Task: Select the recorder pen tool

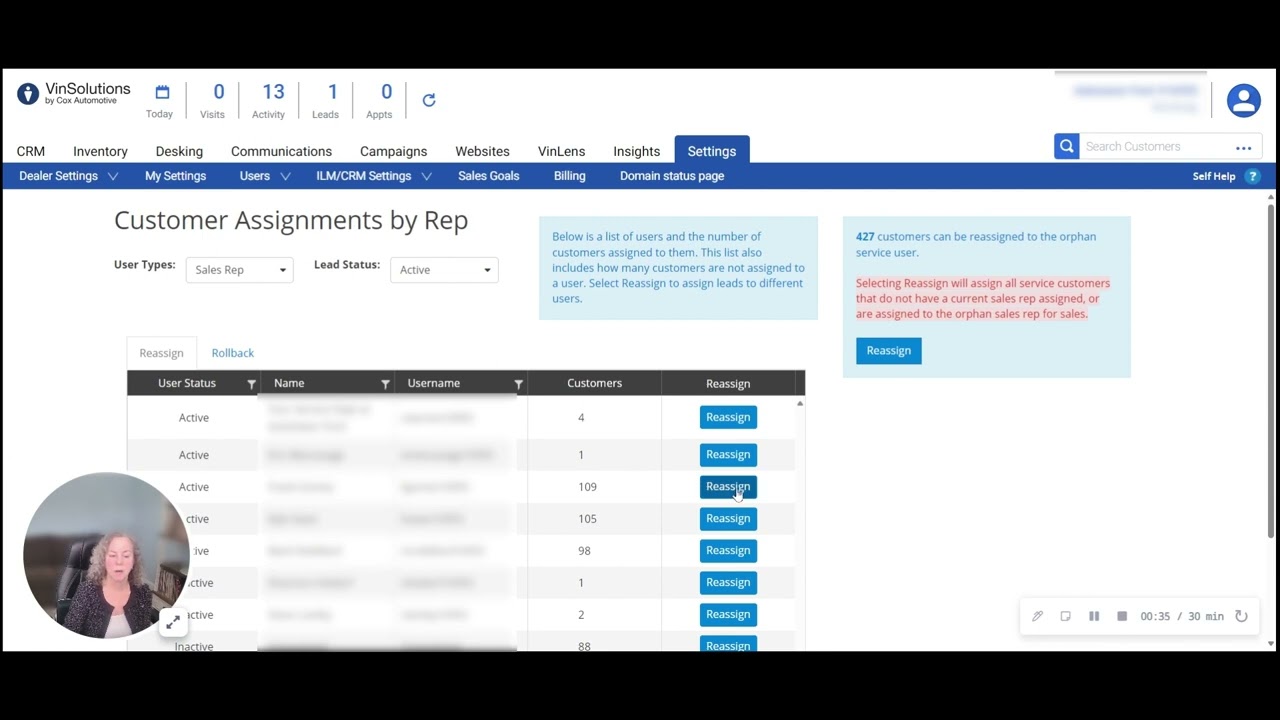Action: [1037, 616]
